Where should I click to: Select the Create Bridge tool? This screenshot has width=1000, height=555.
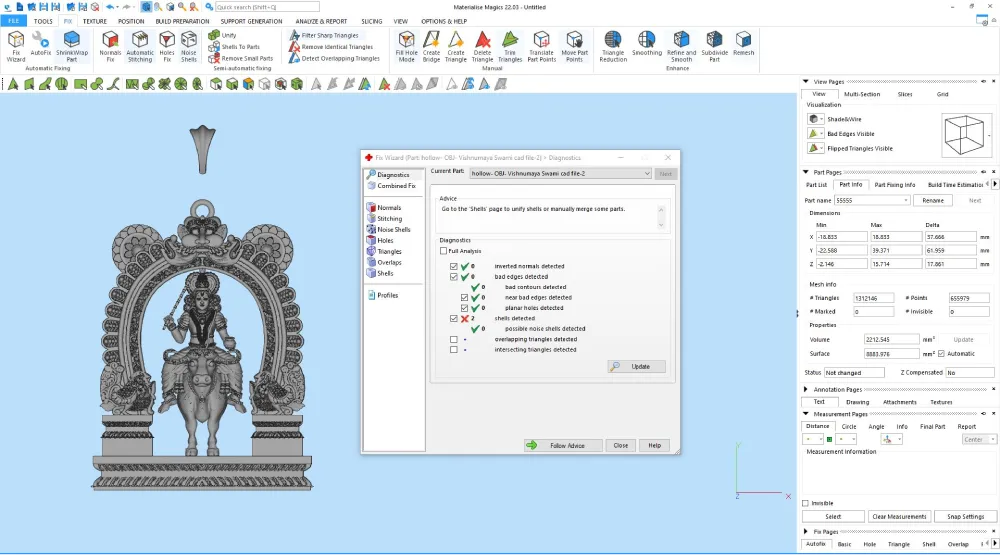point(431,47)
